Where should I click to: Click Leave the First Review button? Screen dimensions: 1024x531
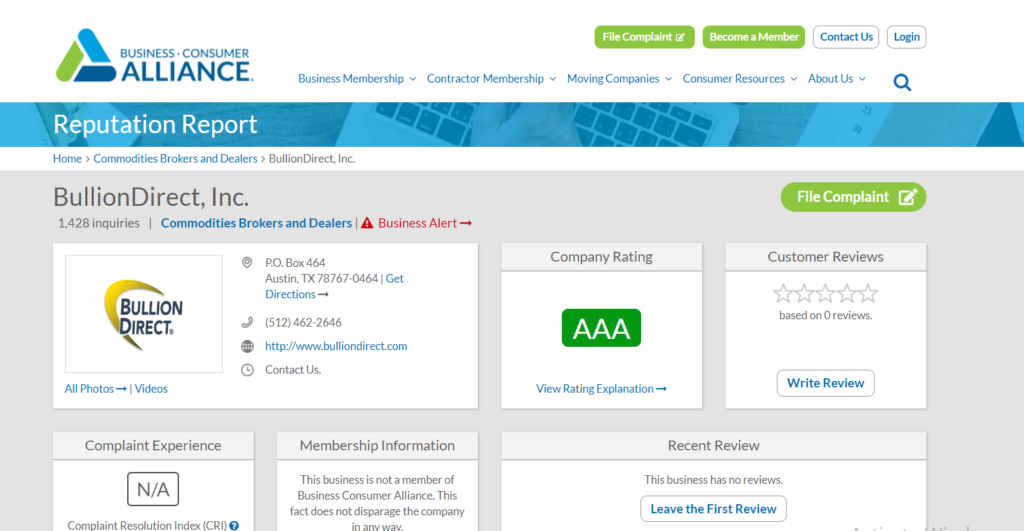pos(713,509)
